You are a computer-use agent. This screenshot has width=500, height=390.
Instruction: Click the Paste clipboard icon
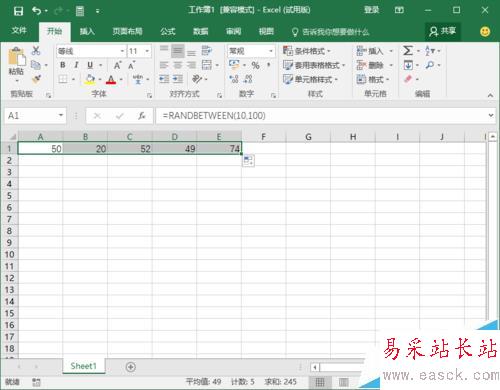[16, 57]
